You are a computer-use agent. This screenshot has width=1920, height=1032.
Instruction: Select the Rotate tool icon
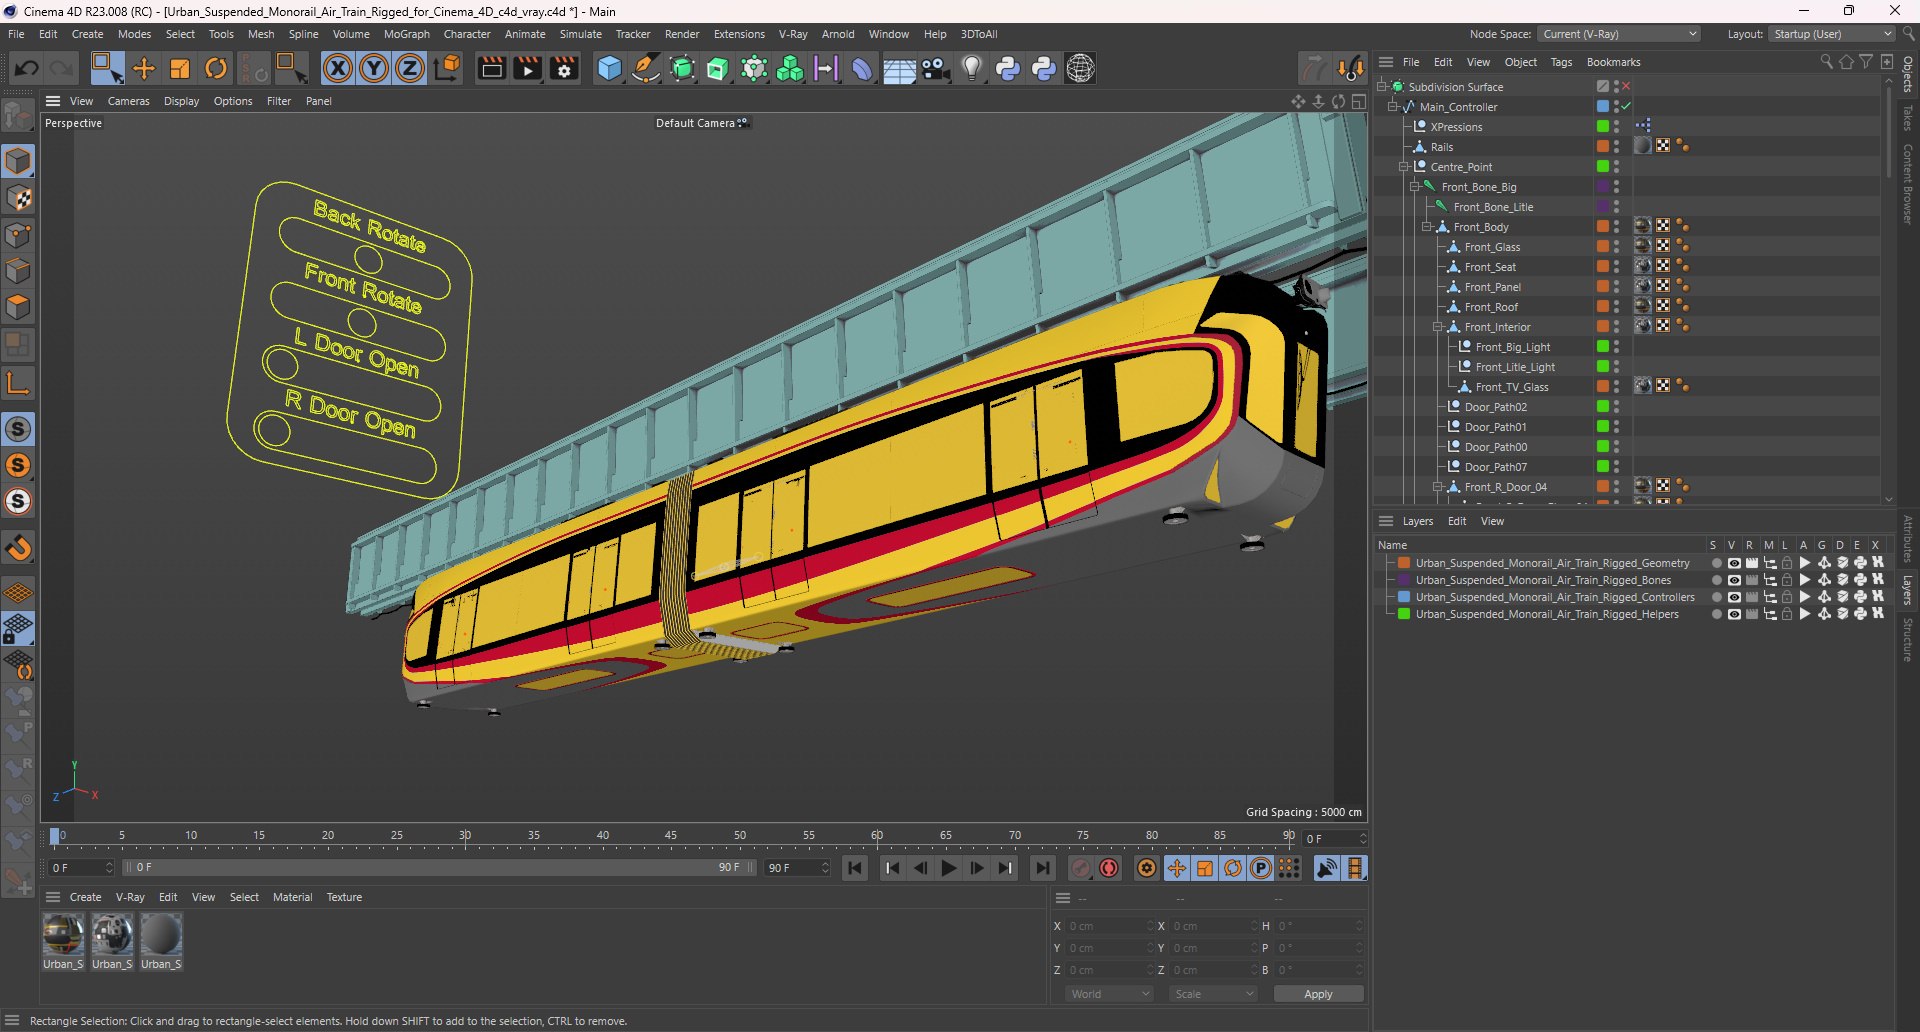coord(216,68)
